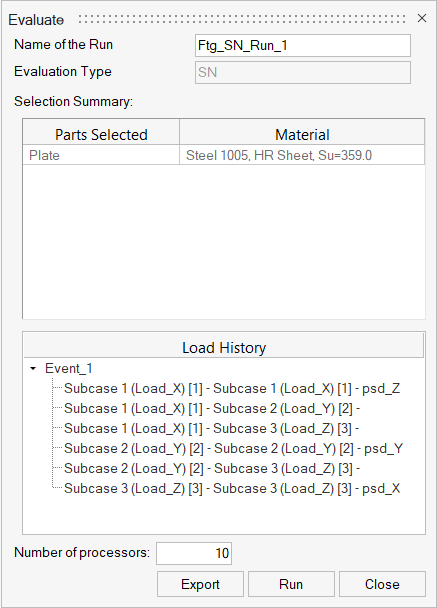Select the Load_Y to Load_Y psd_Y entry
The width and height of the screenshot is (437, 608).
point(233,449)
